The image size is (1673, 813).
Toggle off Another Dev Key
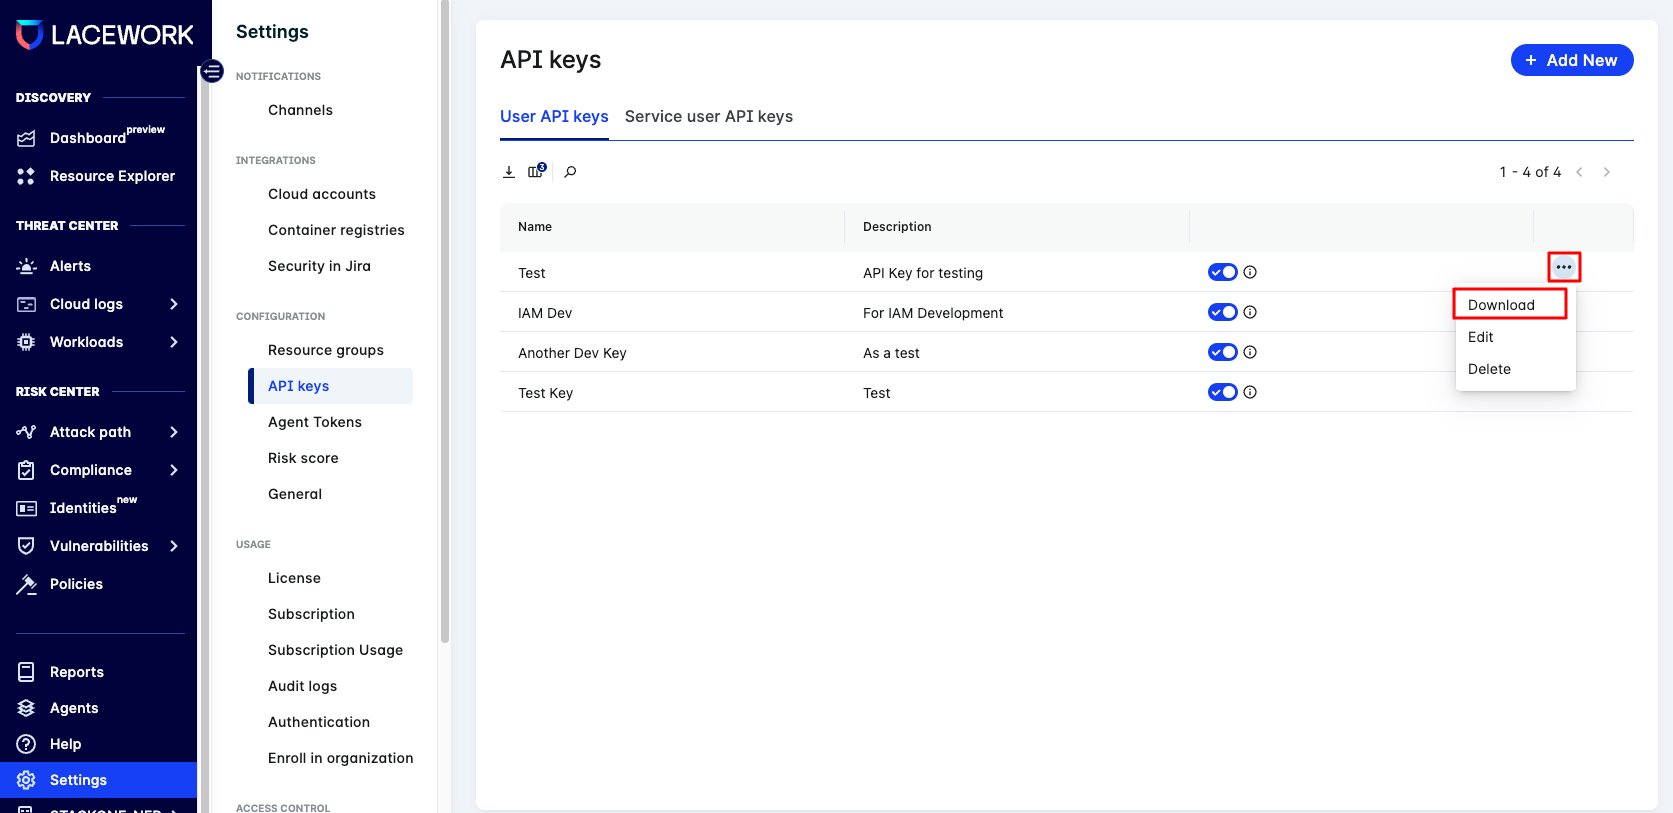(x=1223, y=352)
